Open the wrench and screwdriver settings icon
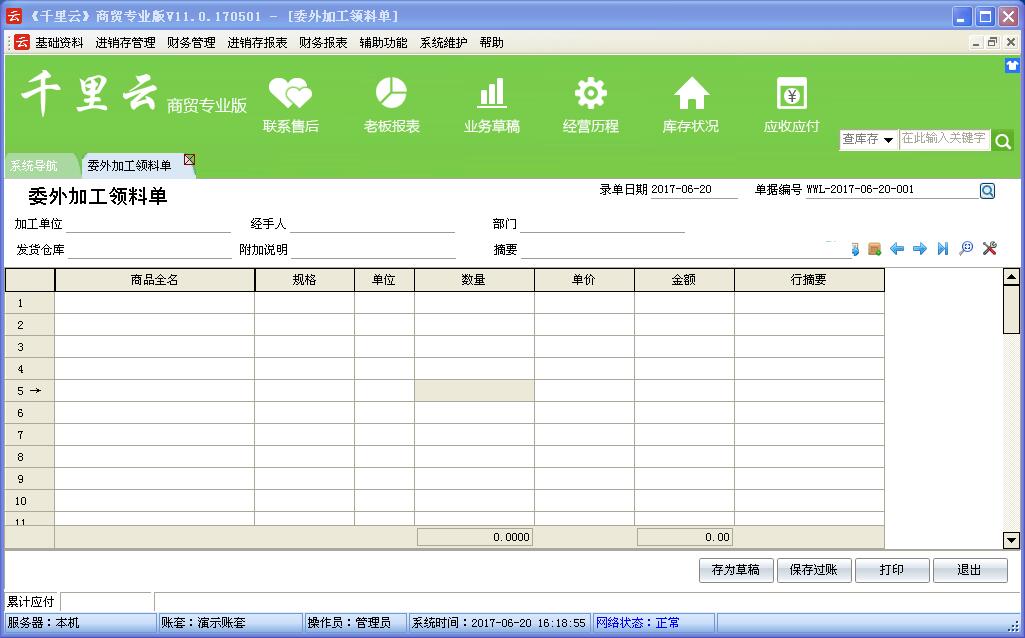Screen dimensions: 1025x638 (x=990, y=249)
